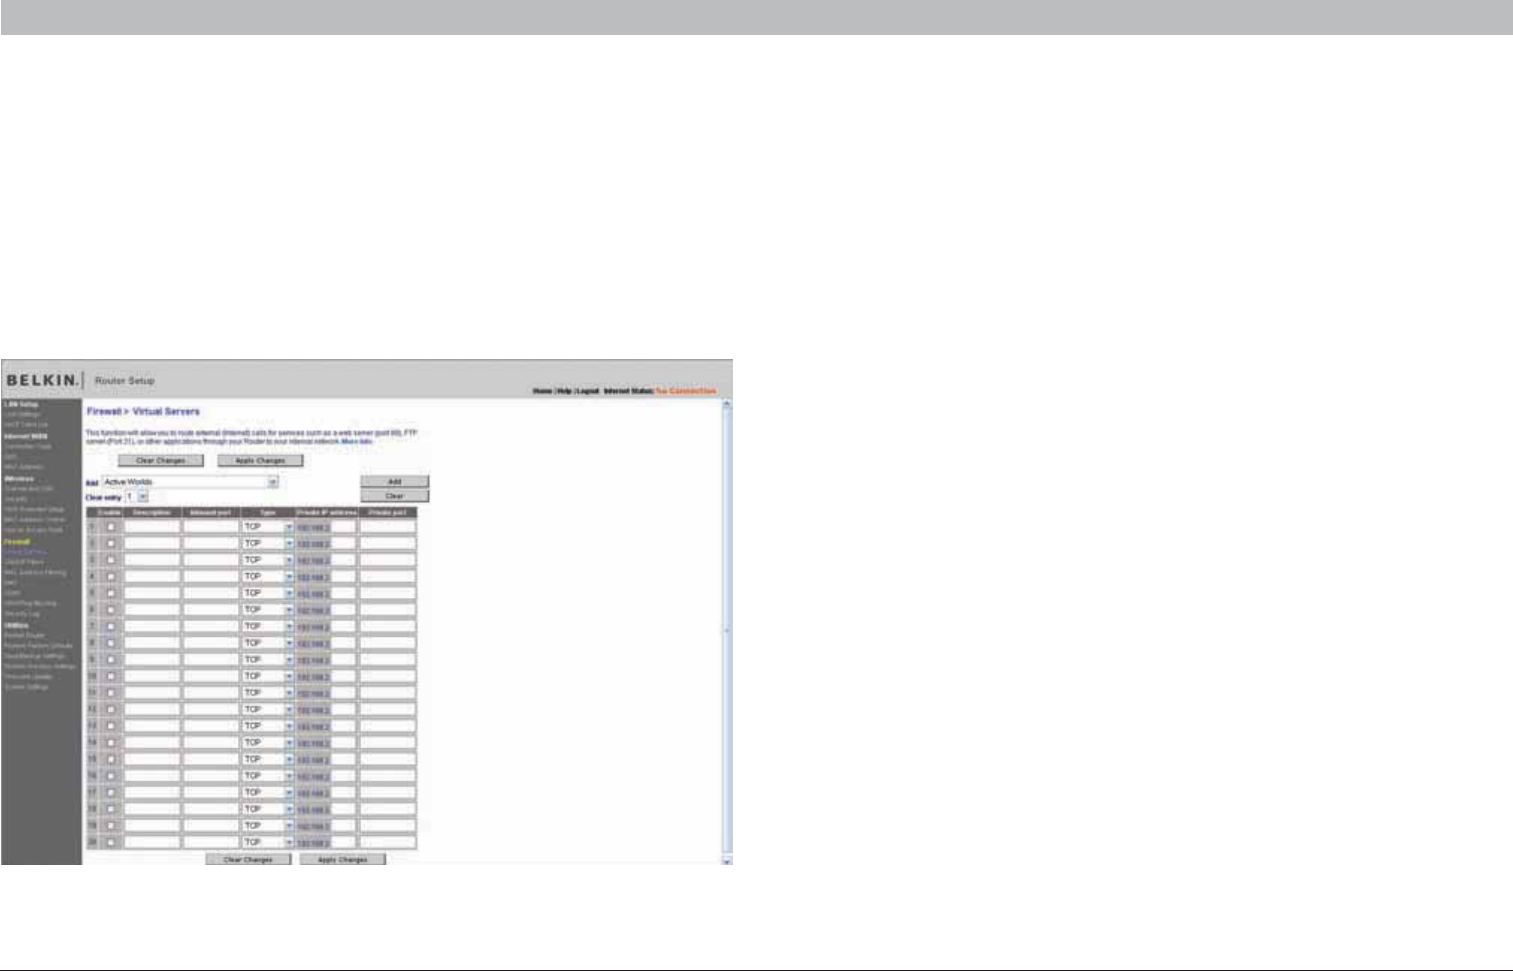Click the Clear button beside Clear entry

coord(395,496)
